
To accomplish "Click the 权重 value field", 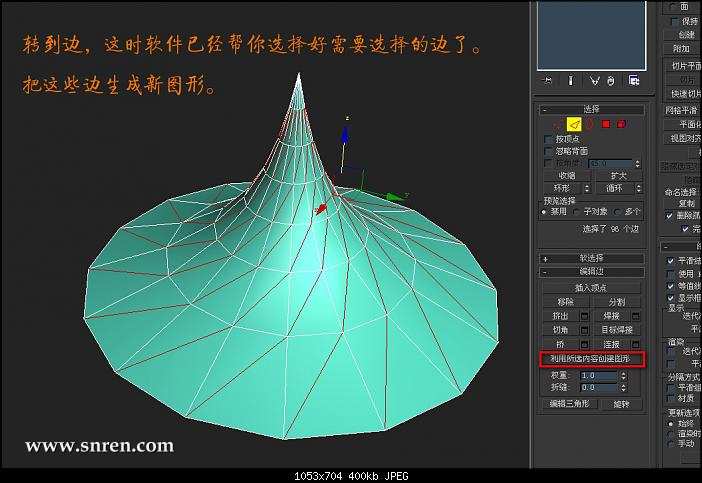I will click(x=599, y=376).
